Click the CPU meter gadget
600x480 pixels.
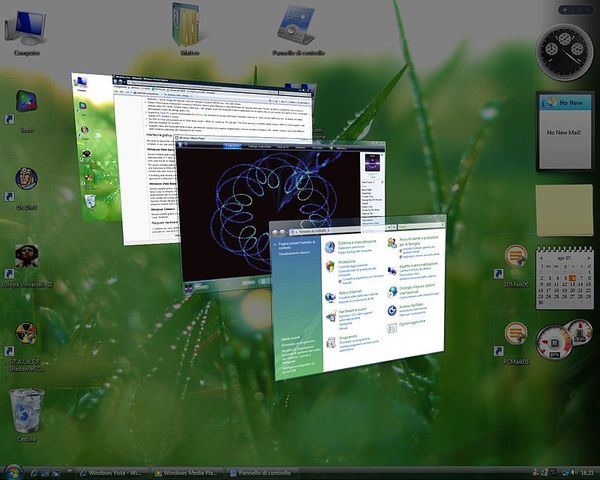click(x=564, y=339)
